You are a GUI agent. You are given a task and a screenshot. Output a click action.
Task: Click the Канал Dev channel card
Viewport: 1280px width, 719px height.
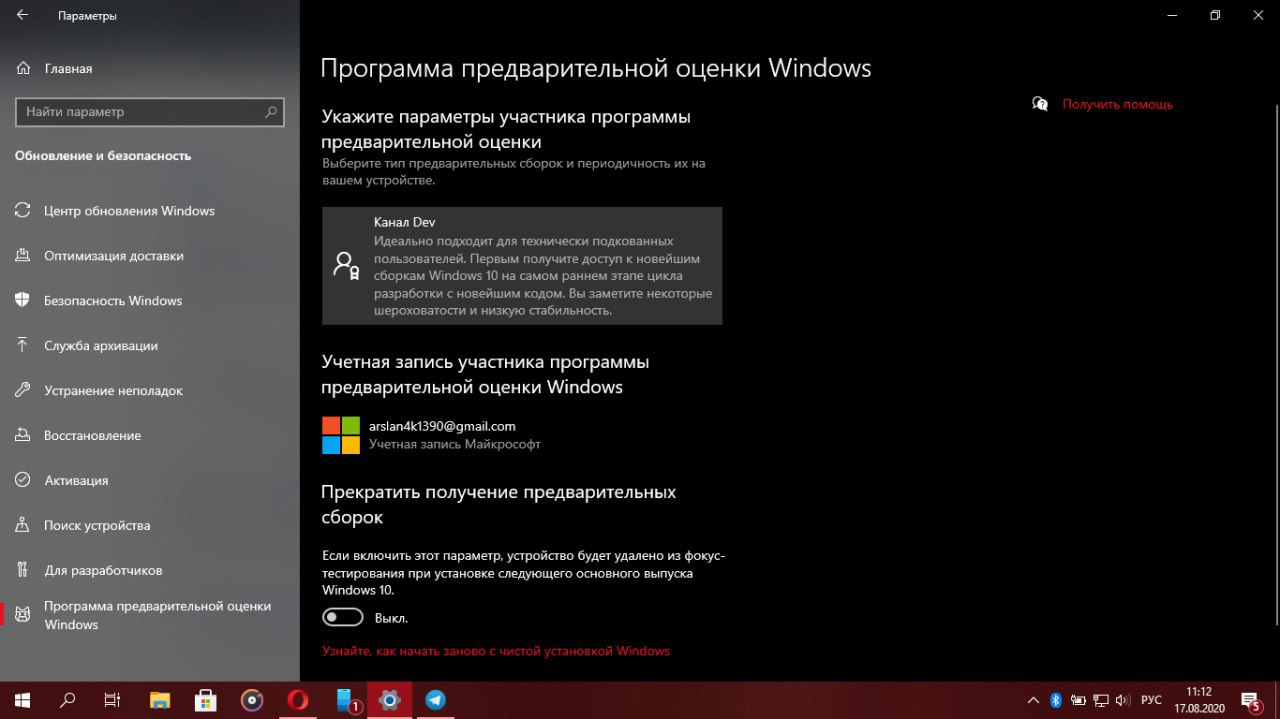522,266
